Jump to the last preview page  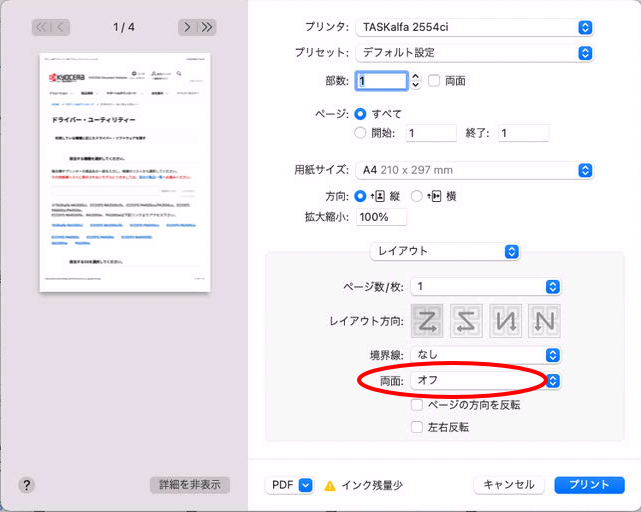point(207,27)
